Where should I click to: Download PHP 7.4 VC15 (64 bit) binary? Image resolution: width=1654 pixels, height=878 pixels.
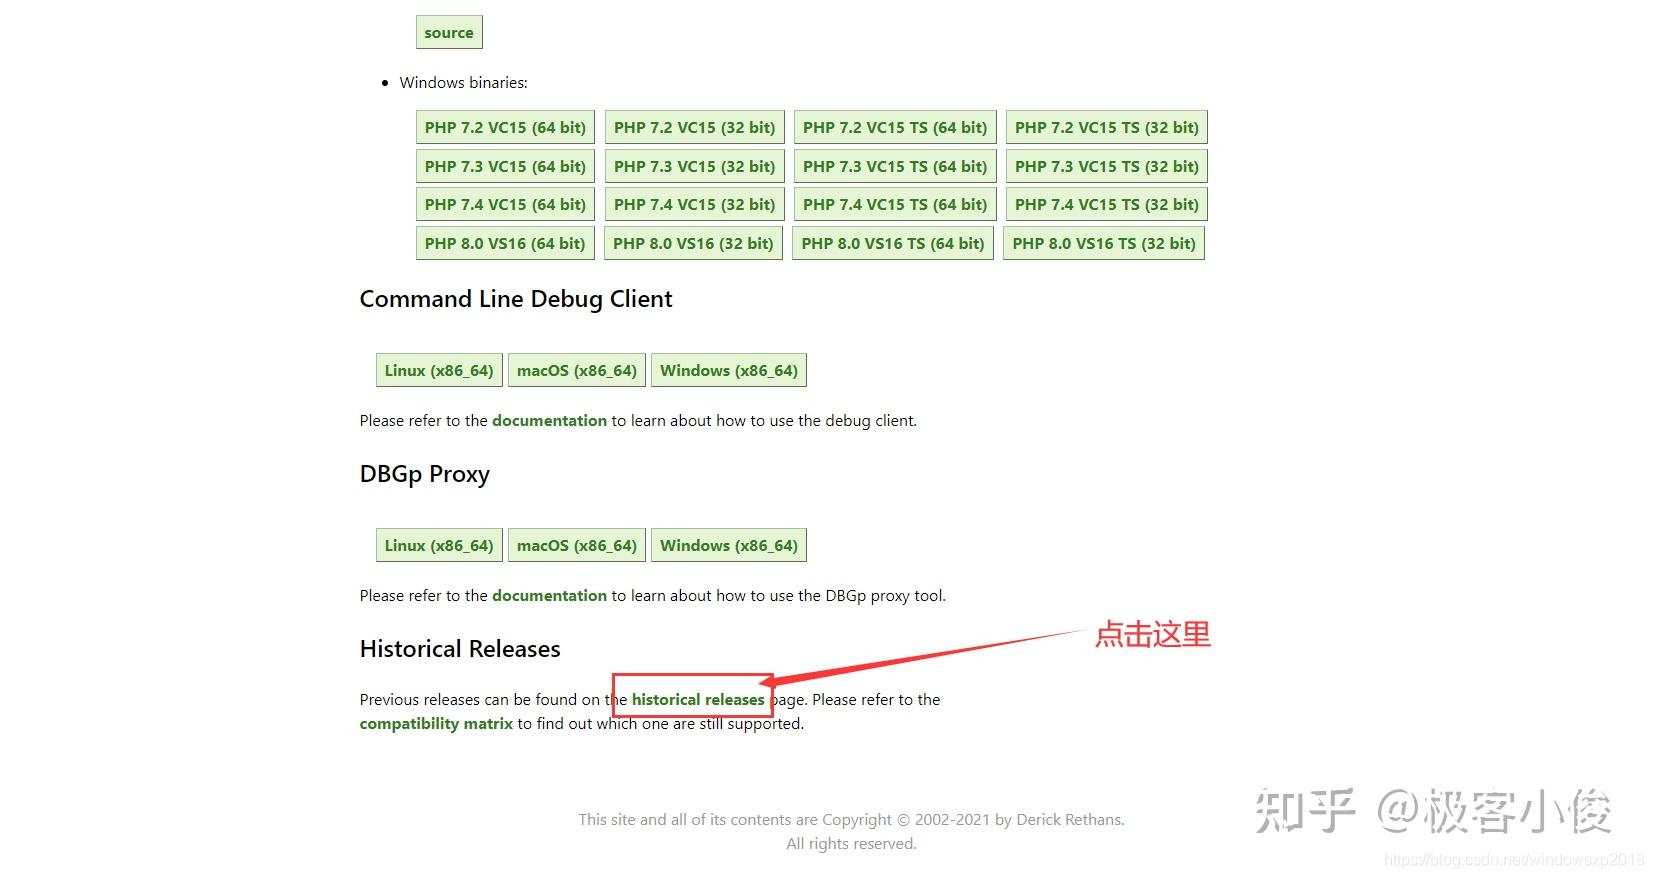505,204
